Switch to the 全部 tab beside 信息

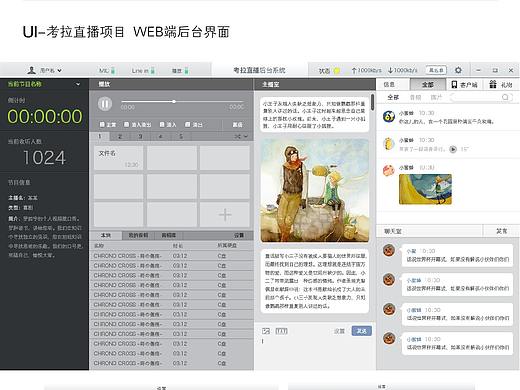428,84
